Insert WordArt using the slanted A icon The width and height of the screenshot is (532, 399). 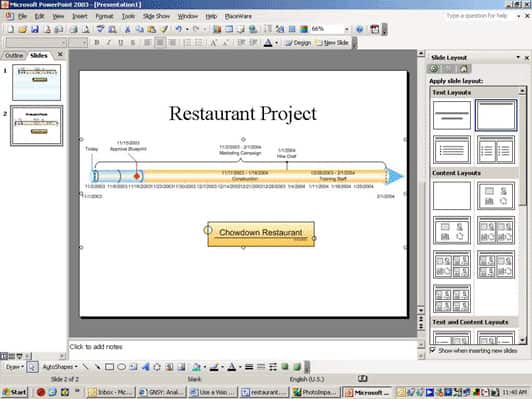(146, 367)
